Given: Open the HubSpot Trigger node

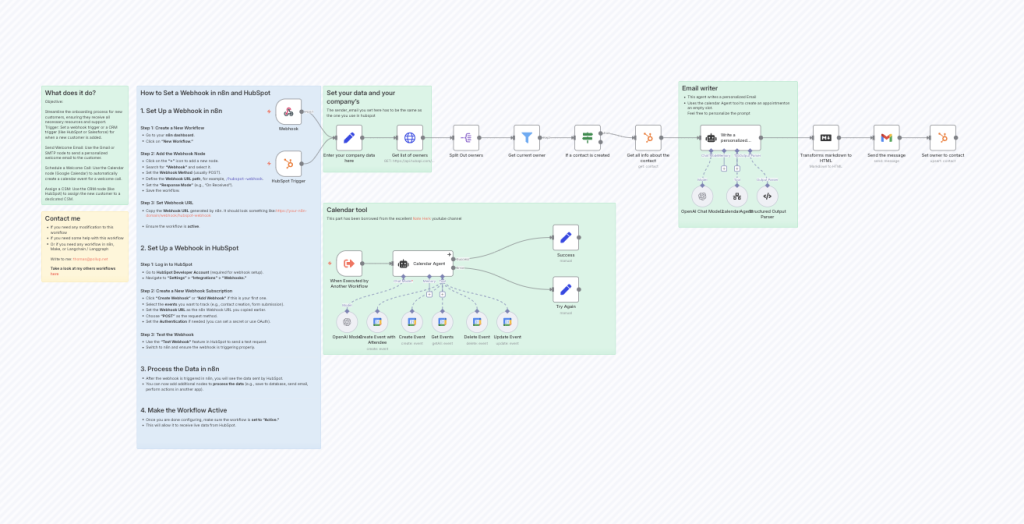Looking at the screenshot, I should 288,163.
